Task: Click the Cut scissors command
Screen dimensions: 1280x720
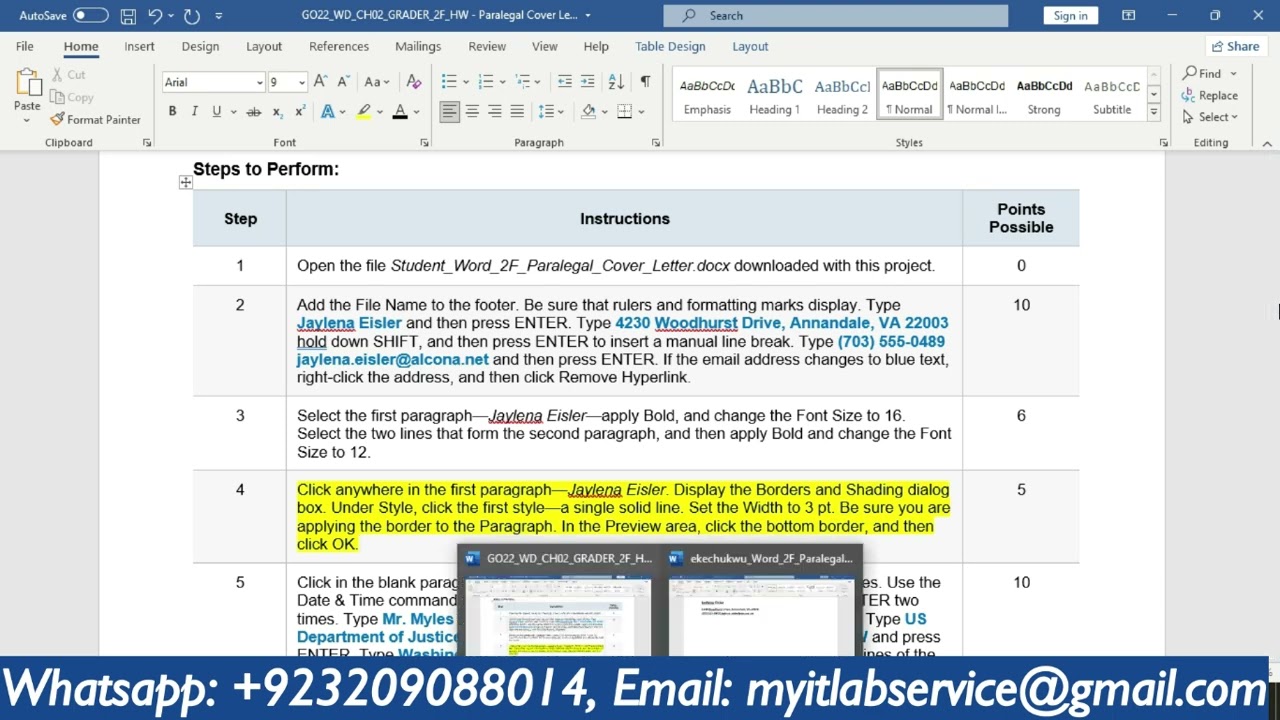Action: click(x=68, y=75)
